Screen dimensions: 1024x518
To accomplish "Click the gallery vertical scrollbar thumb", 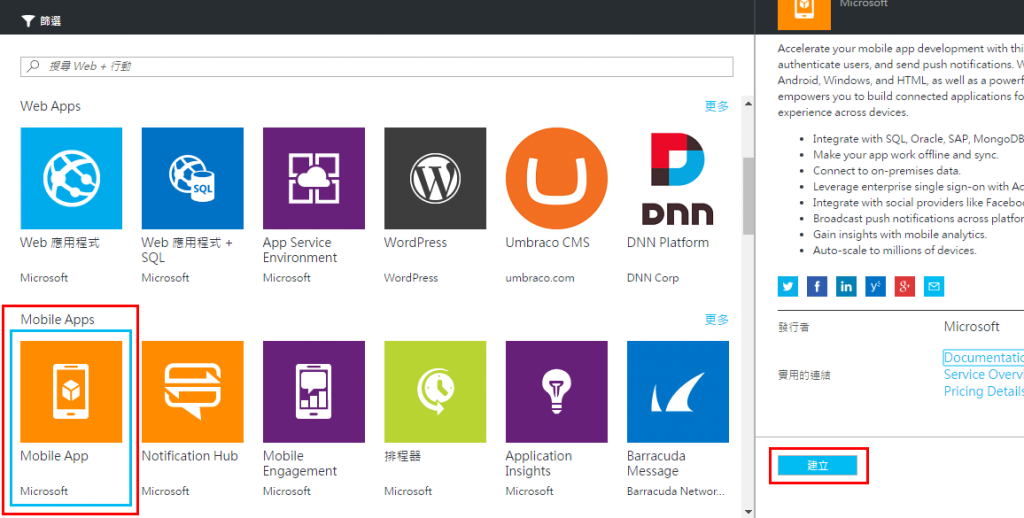I will (748, 196).
